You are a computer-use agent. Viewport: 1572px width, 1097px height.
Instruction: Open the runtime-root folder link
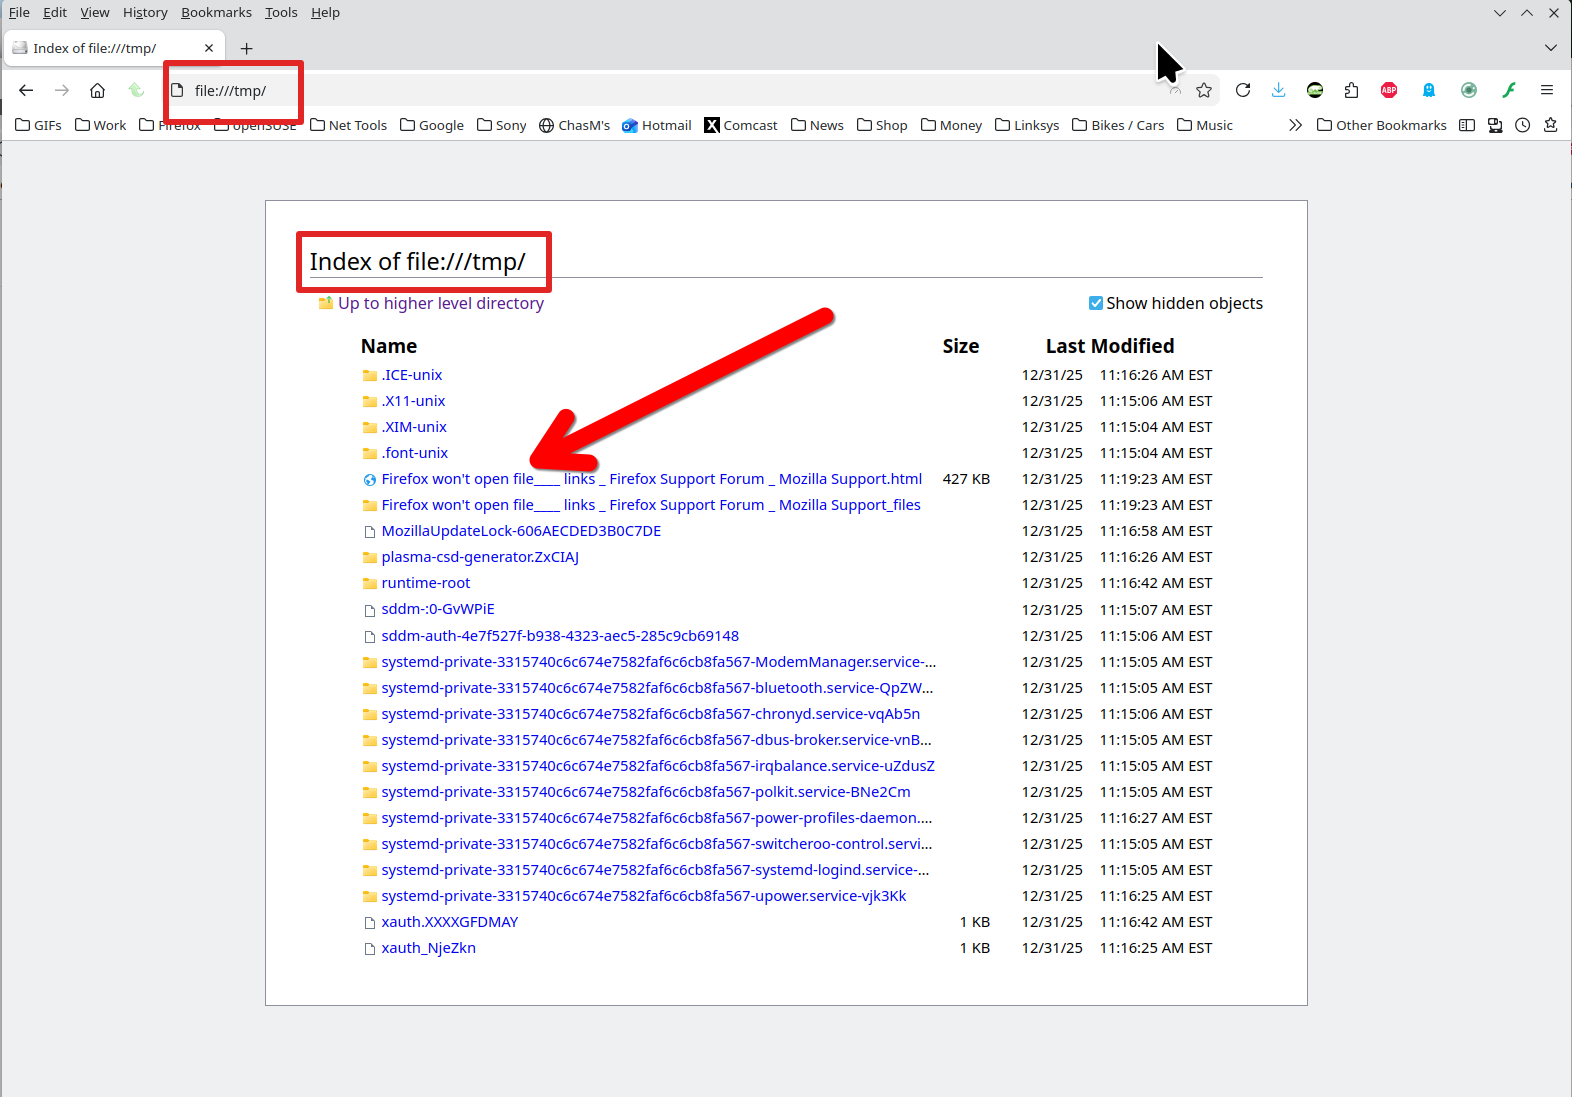[425, 583]
